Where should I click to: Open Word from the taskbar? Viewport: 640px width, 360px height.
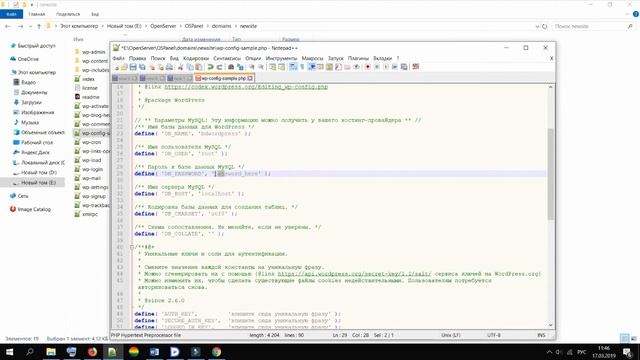click(154, 351)
